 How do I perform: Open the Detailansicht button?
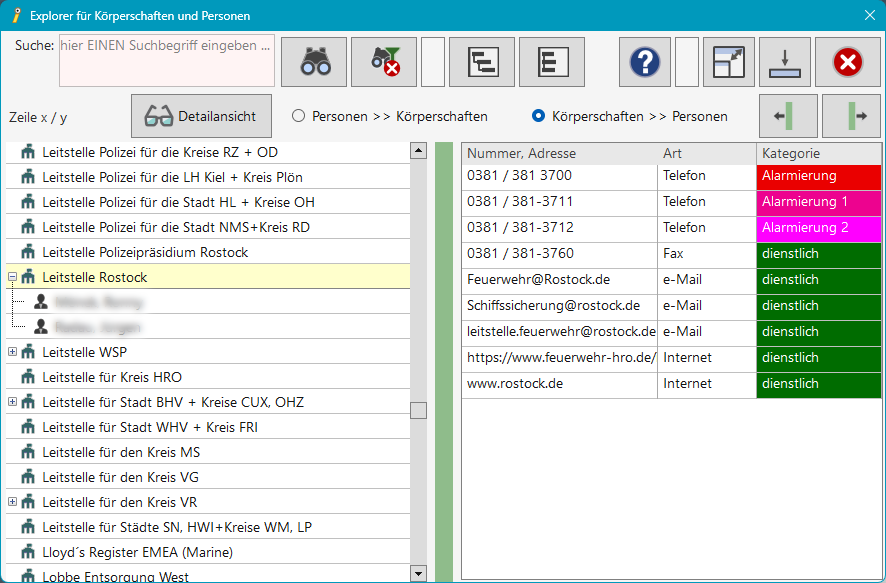[x=201, y=116]
